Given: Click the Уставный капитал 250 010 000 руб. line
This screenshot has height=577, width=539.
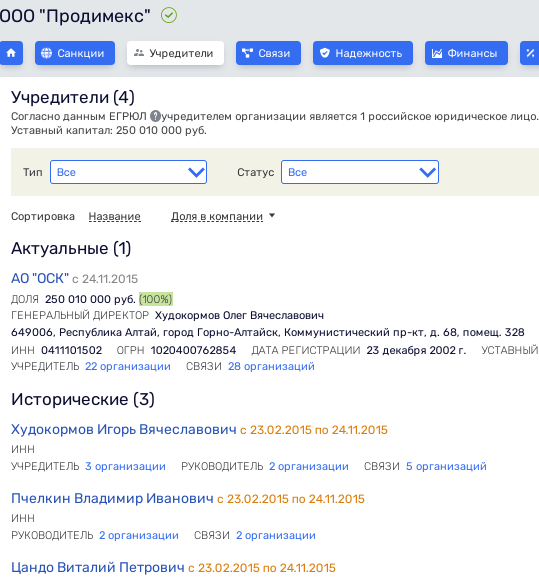Looking at the screenshot, I should [109, 130].
